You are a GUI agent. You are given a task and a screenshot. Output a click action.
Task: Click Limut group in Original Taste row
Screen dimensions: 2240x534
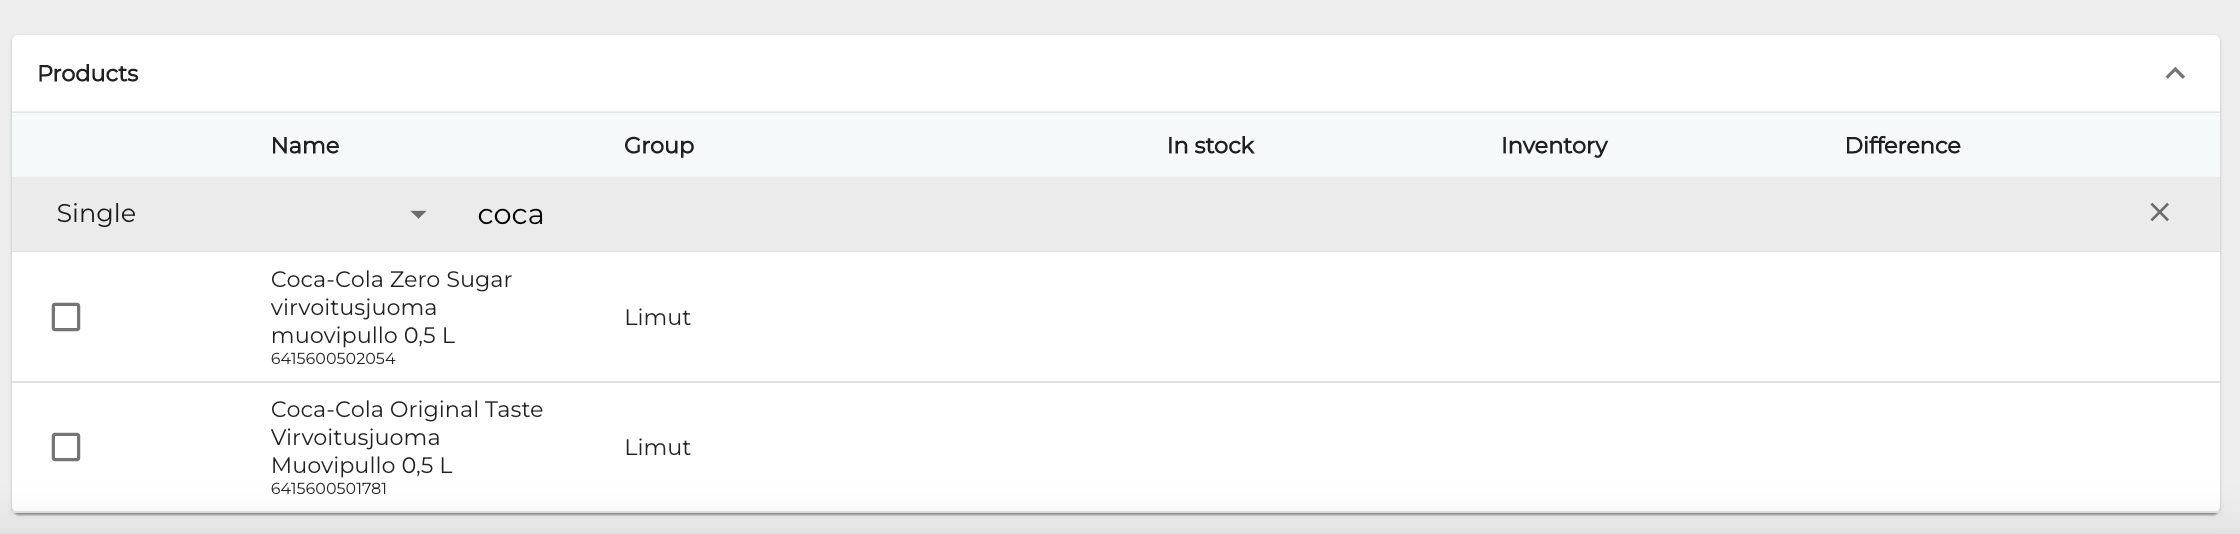click(657, 448)
